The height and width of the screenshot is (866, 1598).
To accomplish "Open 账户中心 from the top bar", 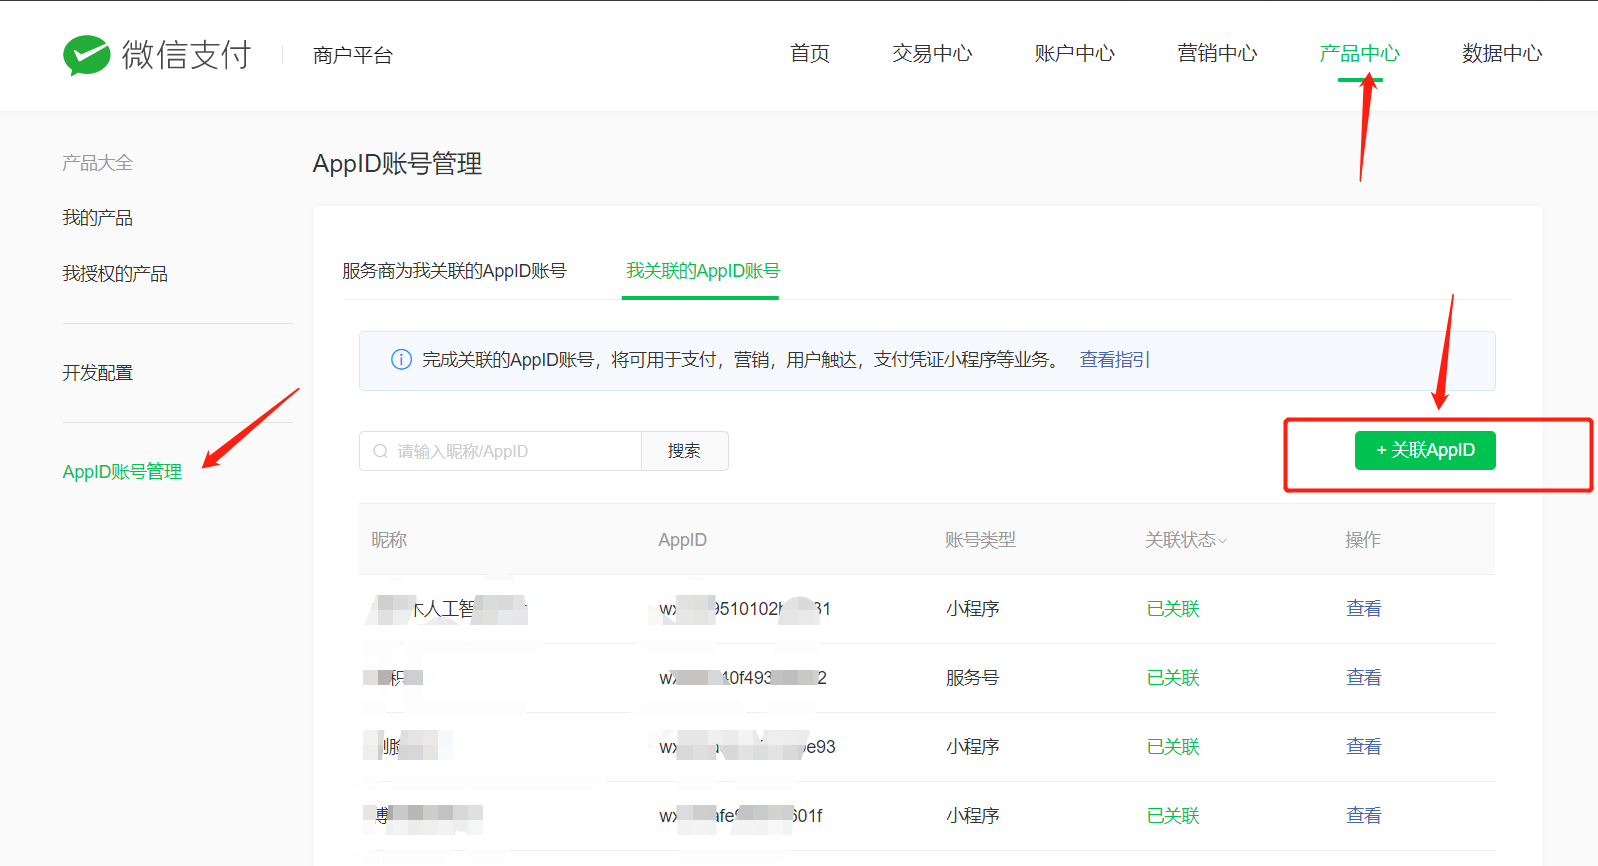I will point(1074,54).
